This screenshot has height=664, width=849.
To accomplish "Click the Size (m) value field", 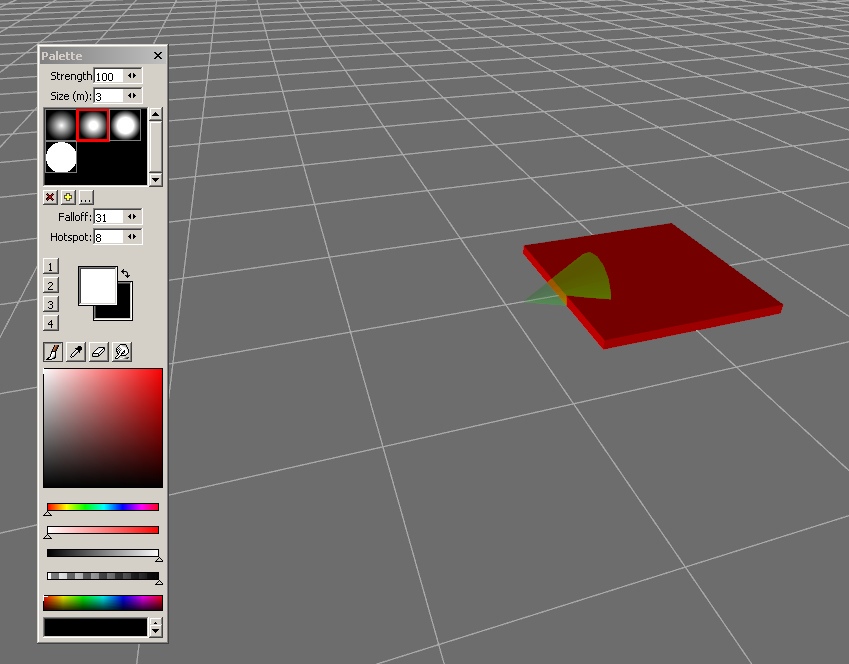I will pyautogui.click(x=108, y=96).
